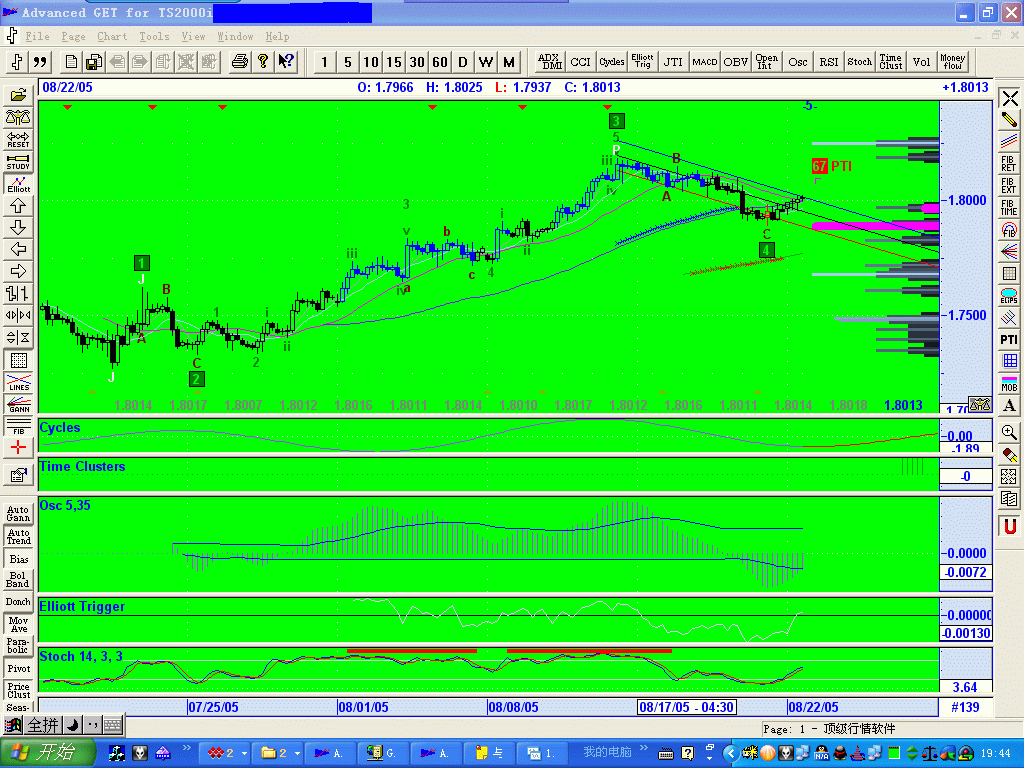
Task: Click the RESET chart button
Action: 18,140
